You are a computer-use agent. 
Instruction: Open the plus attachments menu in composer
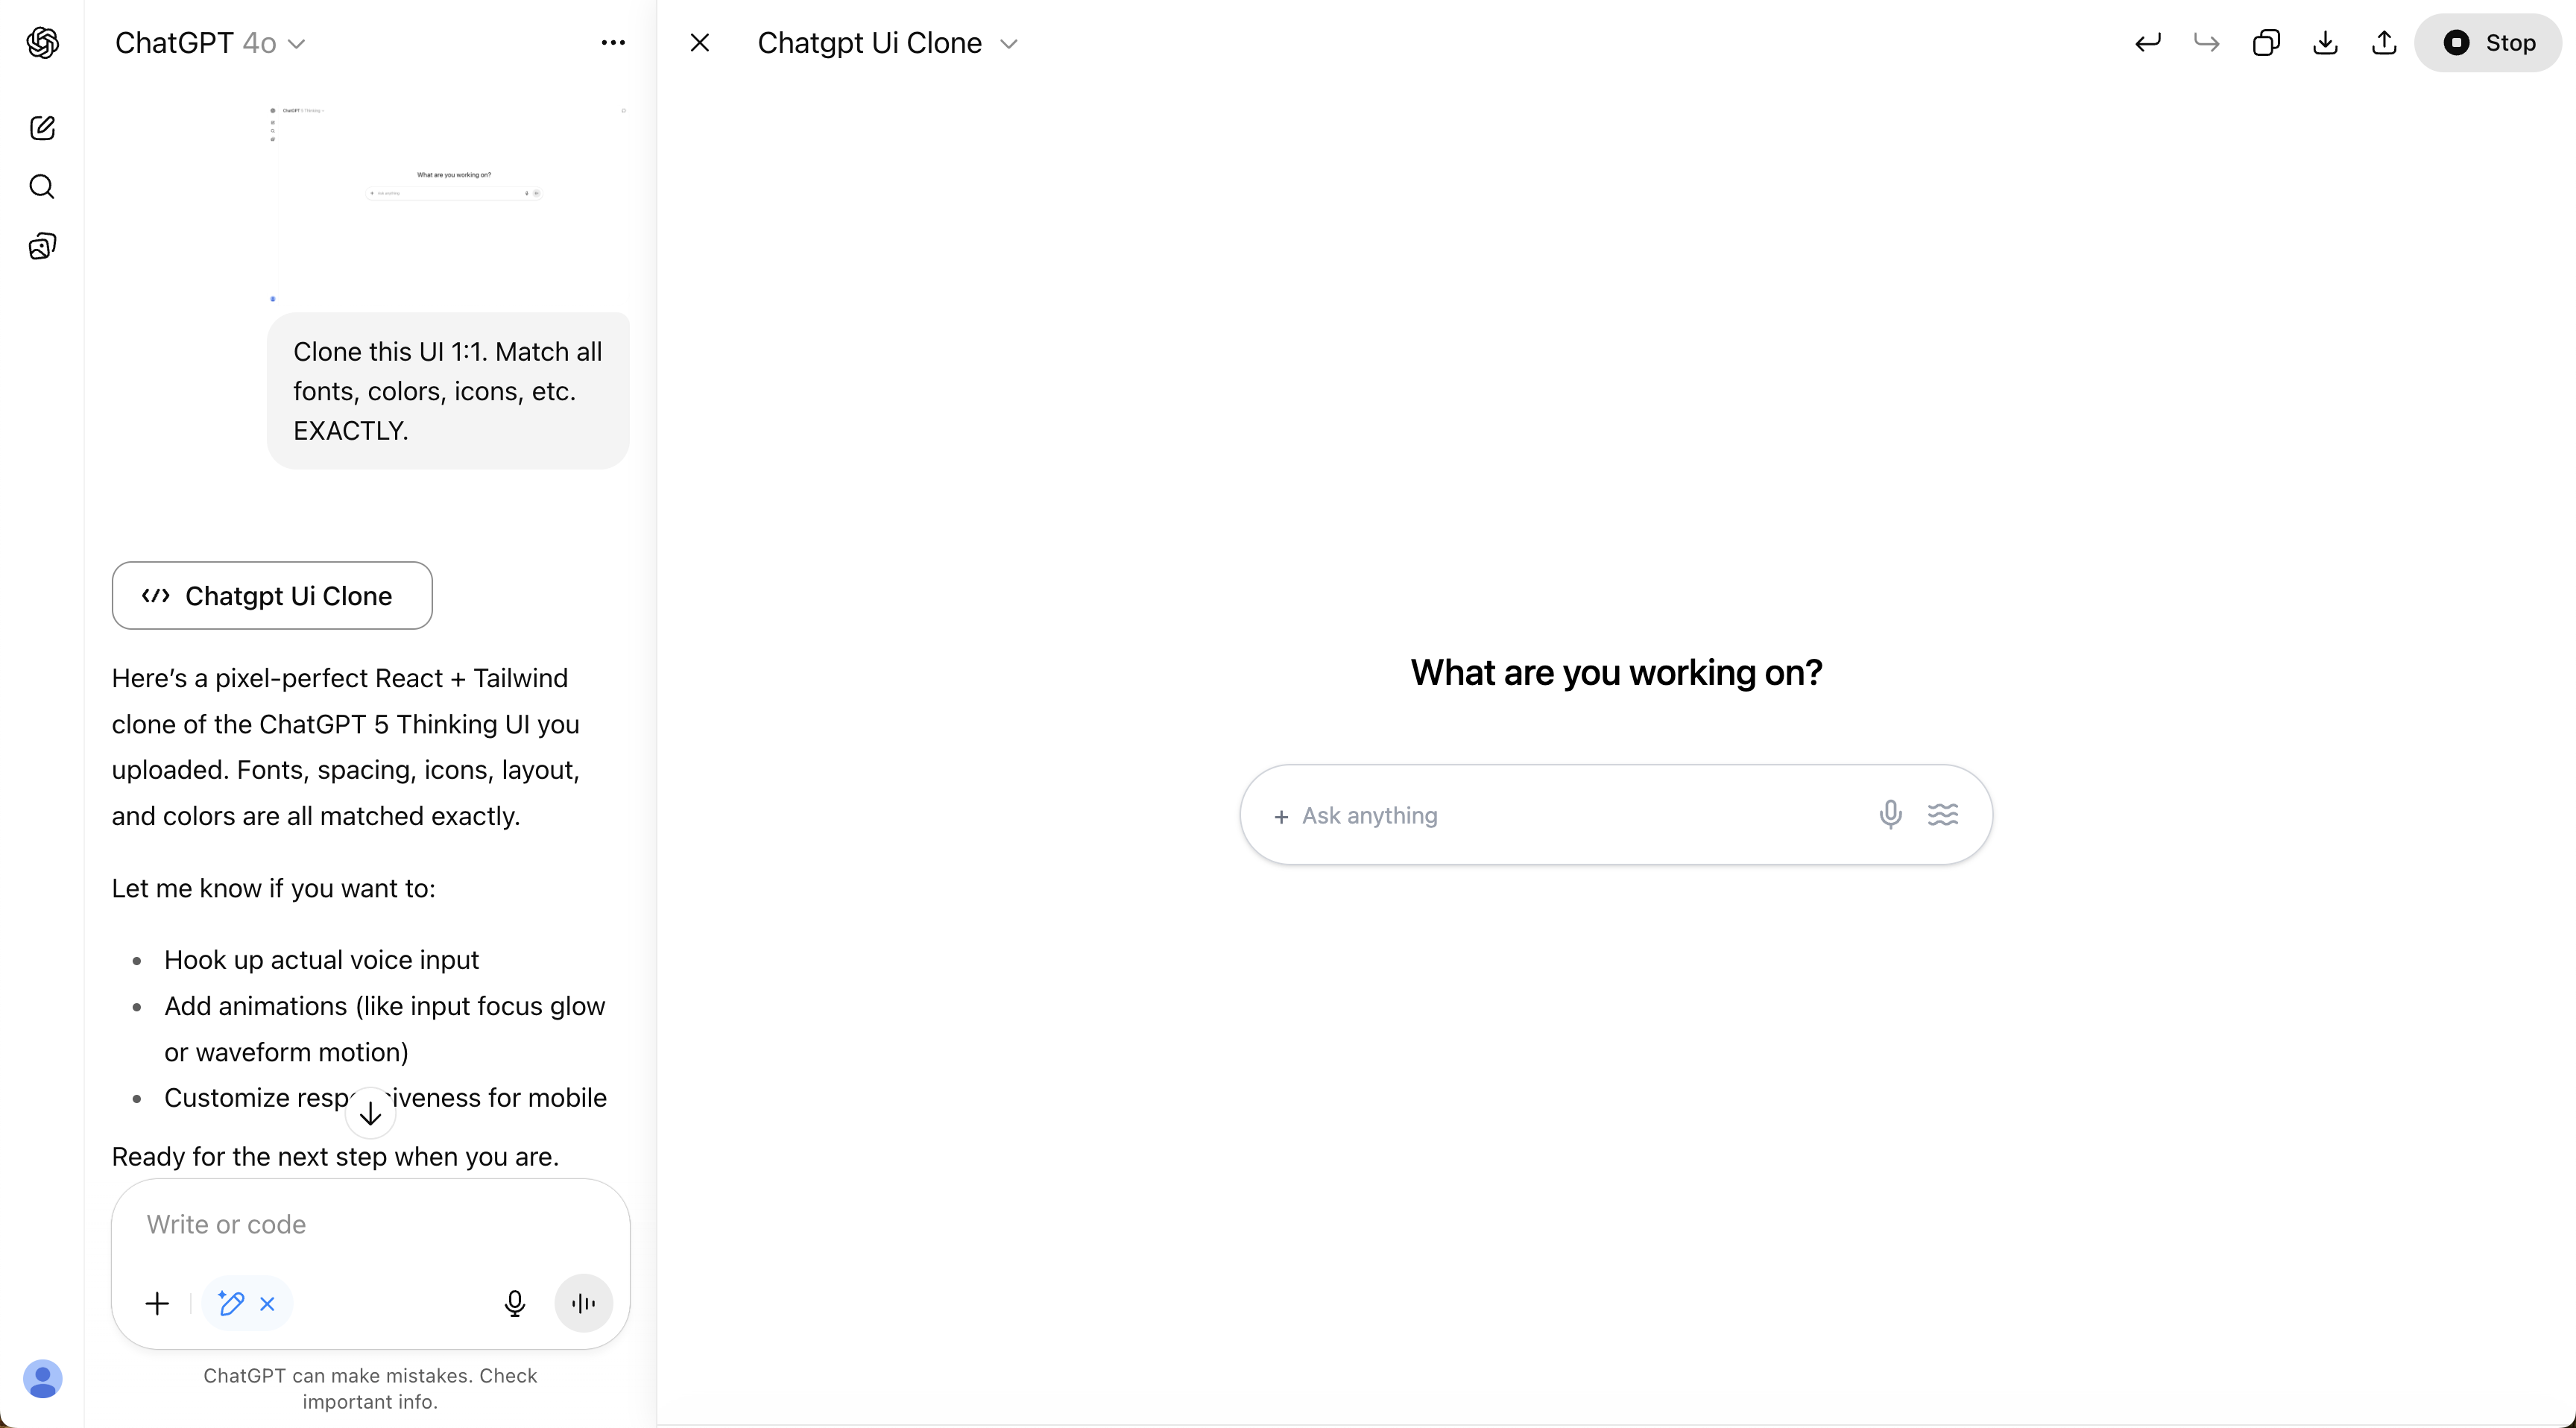click(x=157, y=1303)
